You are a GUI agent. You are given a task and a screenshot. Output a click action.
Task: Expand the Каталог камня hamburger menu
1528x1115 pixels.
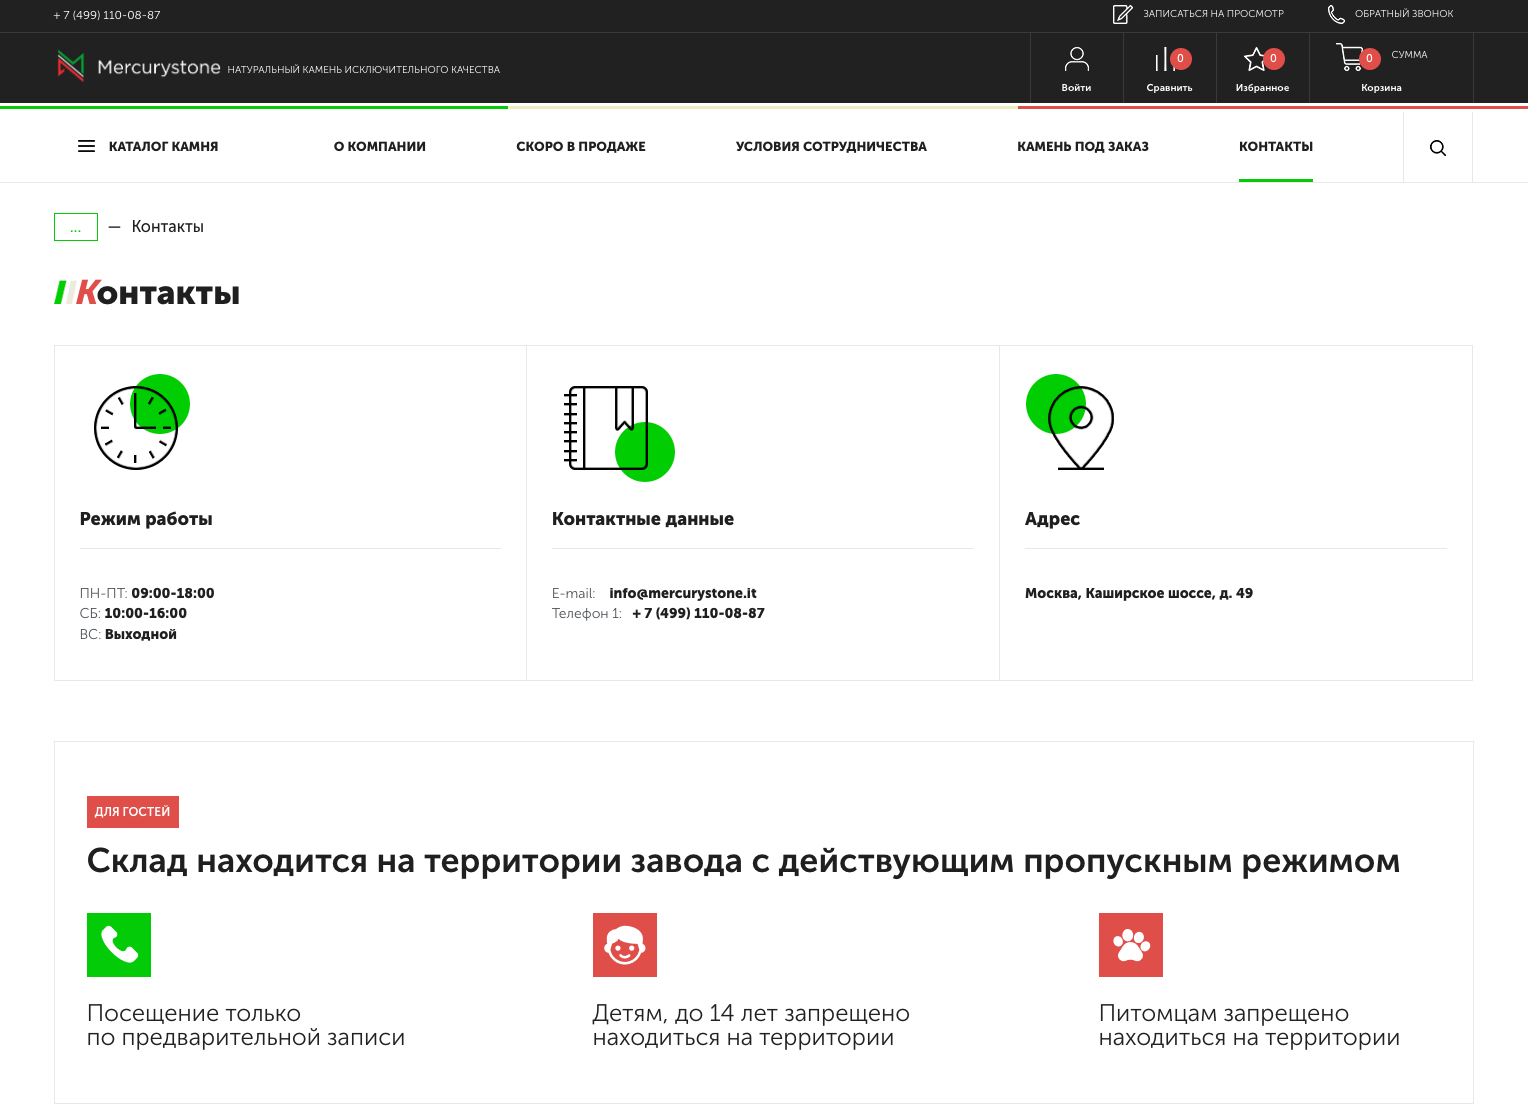point(87,147)
